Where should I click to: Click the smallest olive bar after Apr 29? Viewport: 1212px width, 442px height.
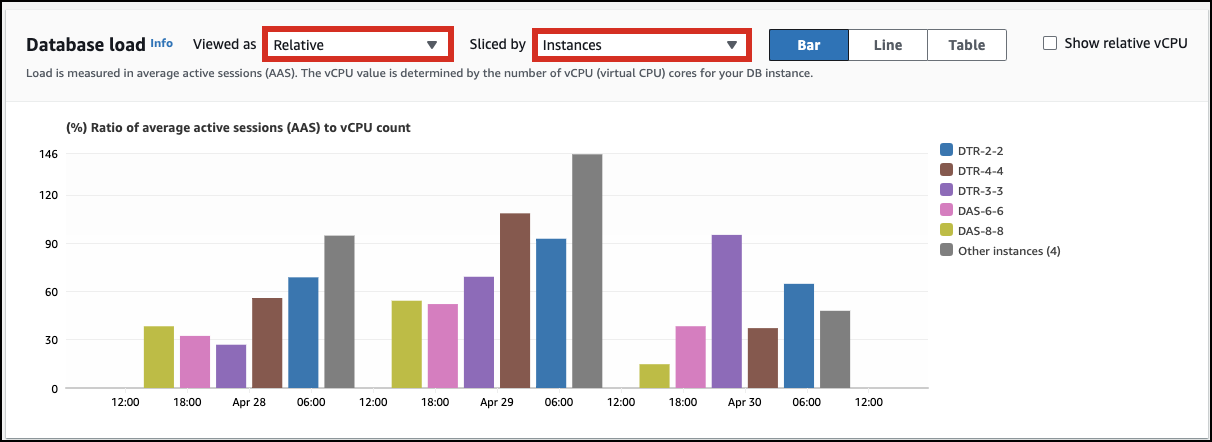coord(654,376)
